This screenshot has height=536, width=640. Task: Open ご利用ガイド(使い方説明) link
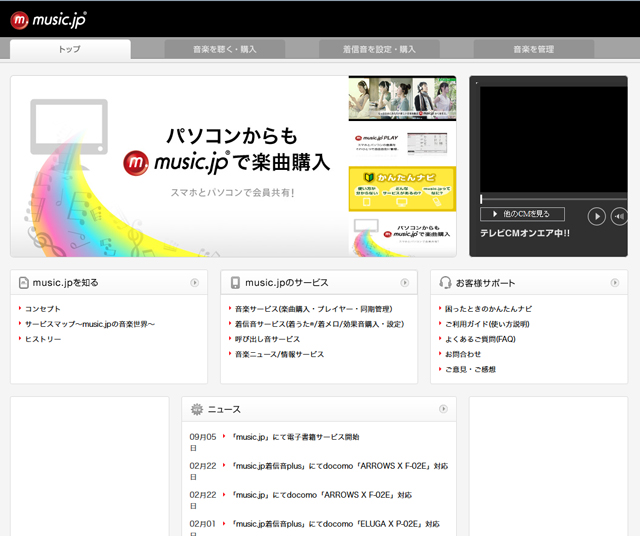[487, 324]
